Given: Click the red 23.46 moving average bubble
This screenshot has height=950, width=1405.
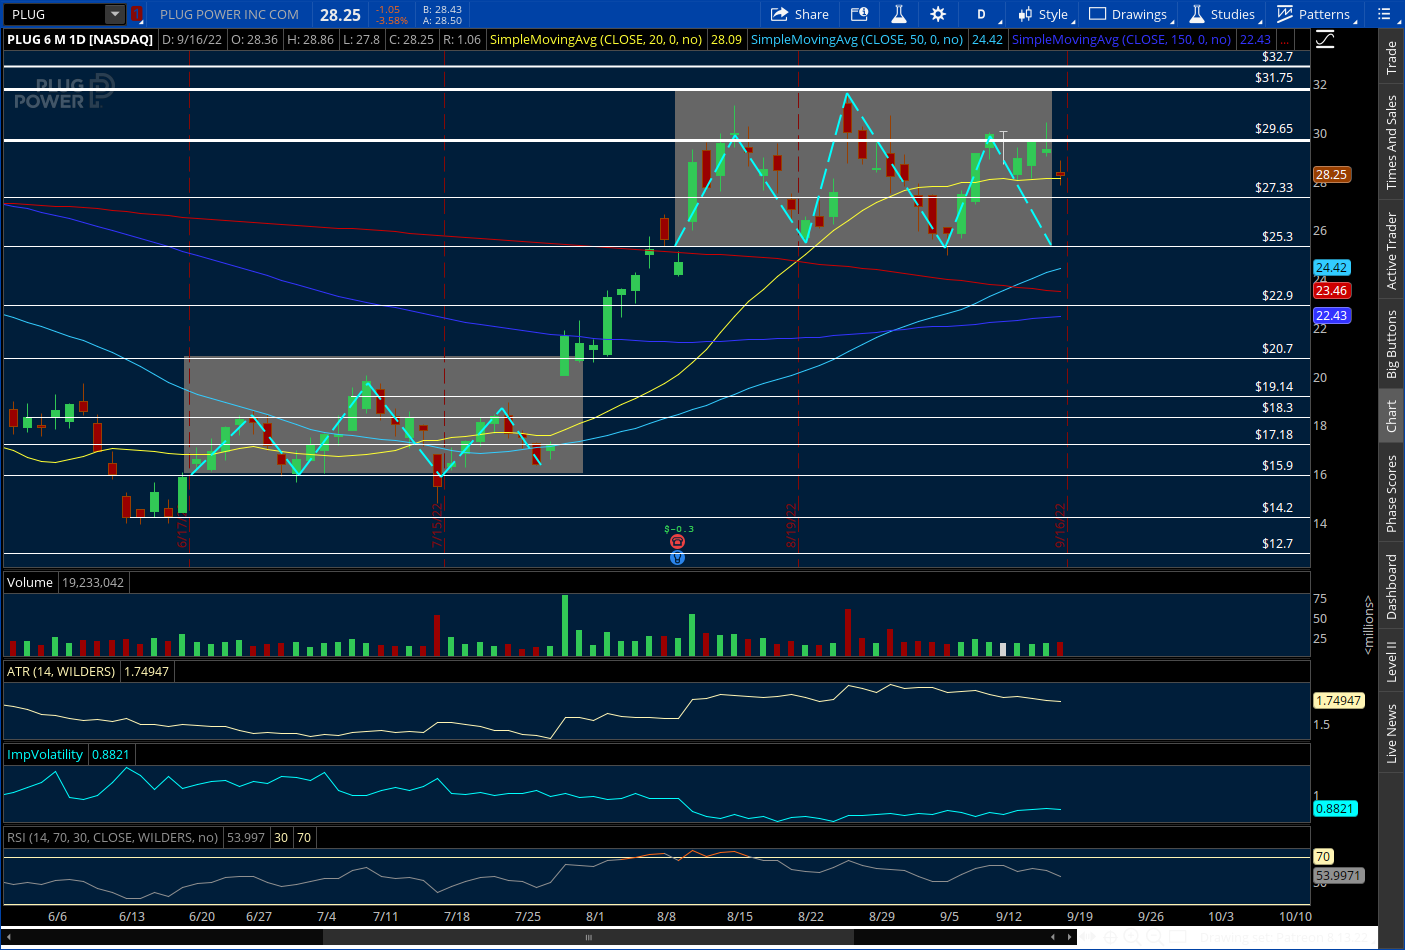Looking at the screenshot, I should 1331,290.
